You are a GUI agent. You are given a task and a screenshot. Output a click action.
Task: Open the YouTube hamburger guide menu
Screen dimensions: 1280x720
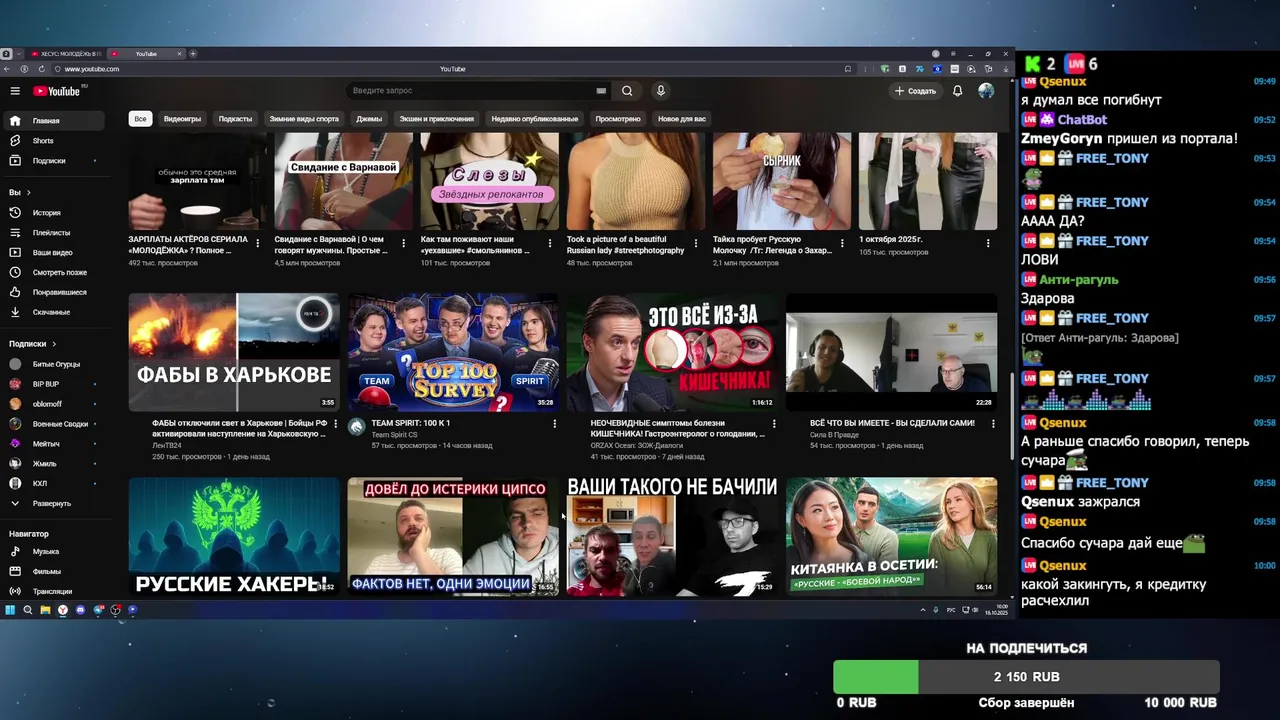point(15,91)
